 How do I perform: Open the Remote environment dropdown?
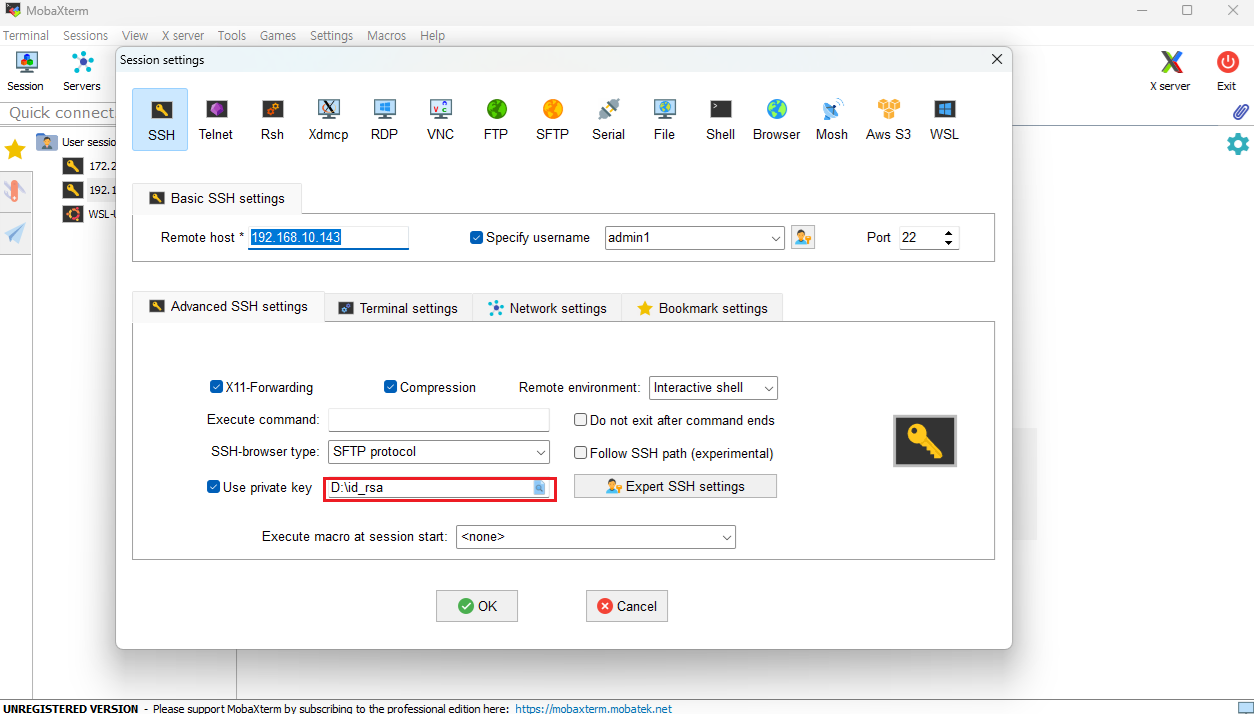768,388
